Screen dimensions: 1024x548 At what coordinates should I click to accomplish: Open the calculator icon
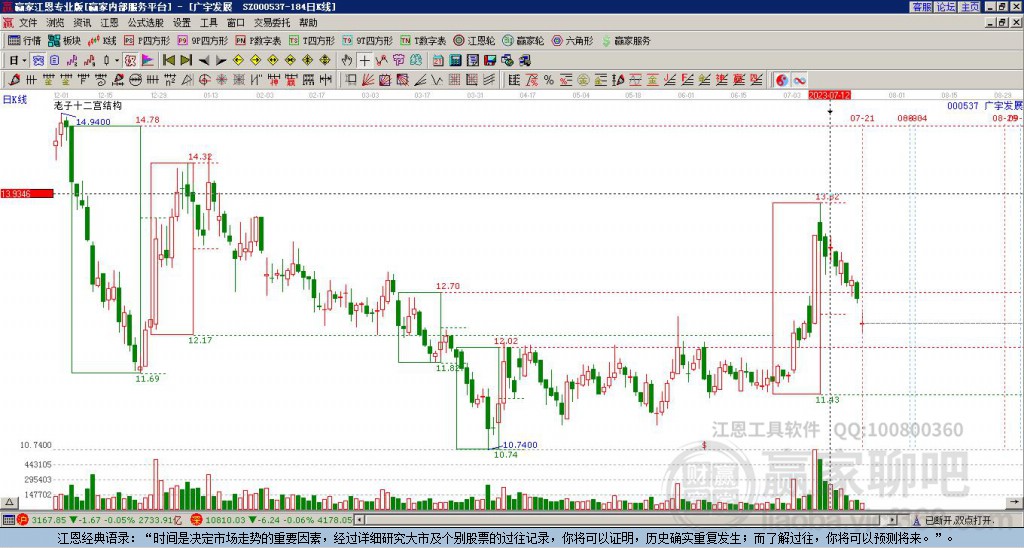(455, 61)
